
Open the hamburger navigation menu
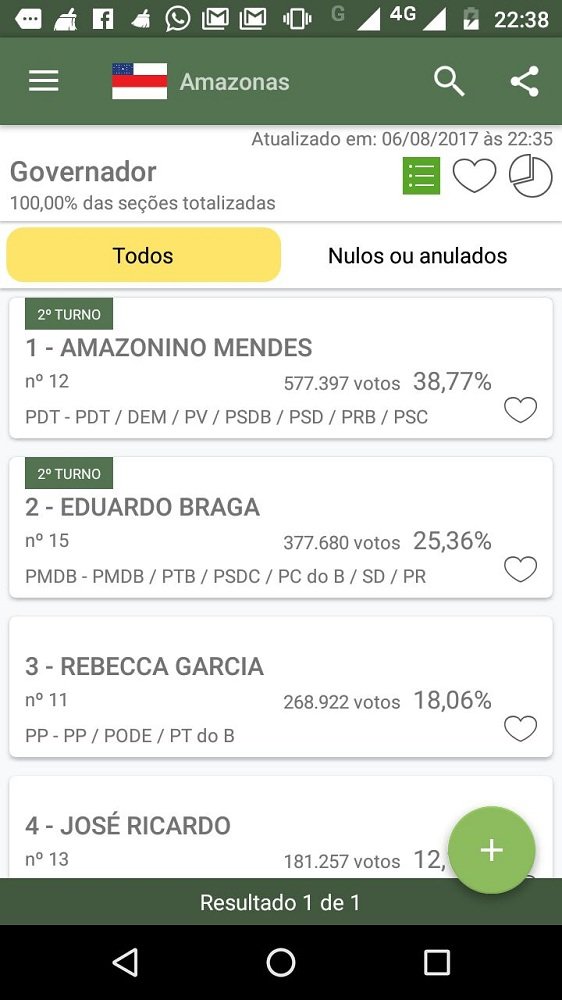coord(44,82)
